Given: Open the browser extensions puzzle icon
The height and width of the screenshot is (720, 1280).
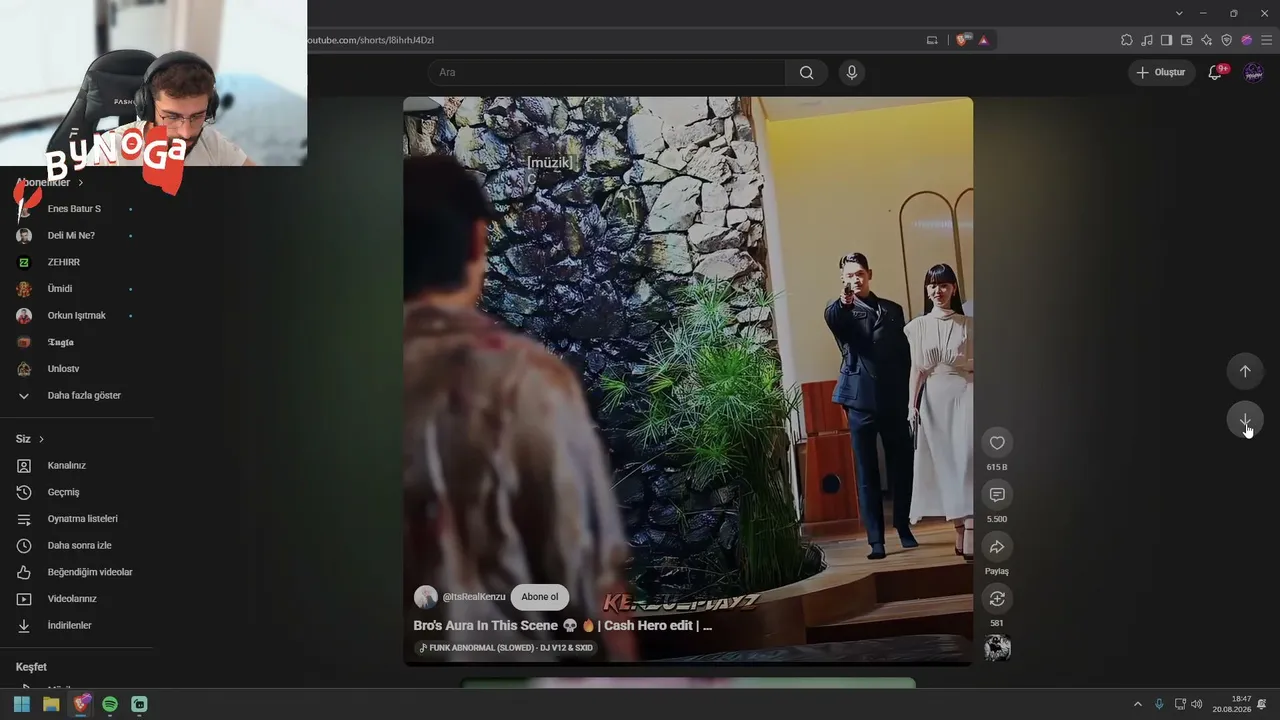Looking at the screenshot, I should tap(1127, 40).
